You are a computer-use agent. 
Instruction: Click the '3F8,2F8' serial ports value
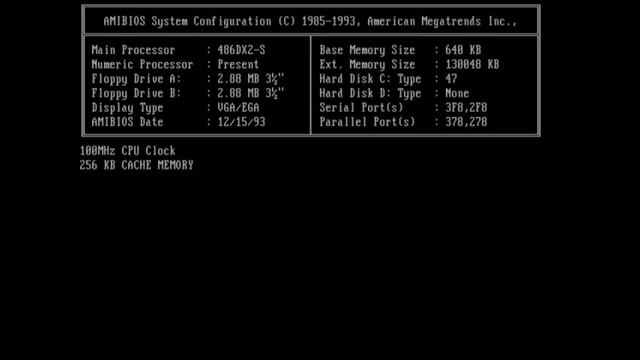[x=466, y=108]
